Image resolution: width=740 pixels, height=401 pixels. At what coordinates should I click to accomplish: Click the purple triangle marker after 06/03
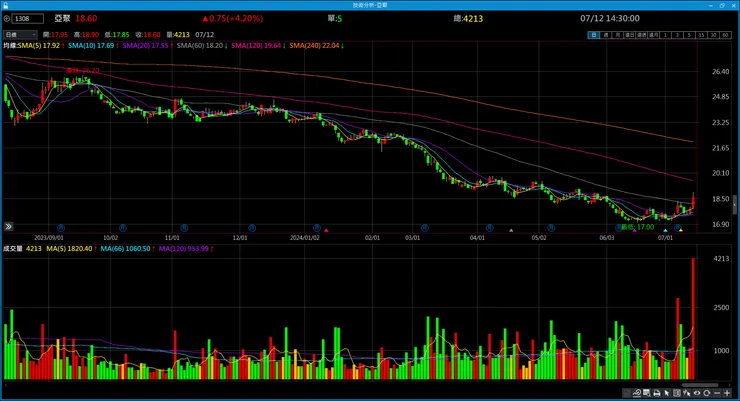pyautogui.click(x=634, y=230)
